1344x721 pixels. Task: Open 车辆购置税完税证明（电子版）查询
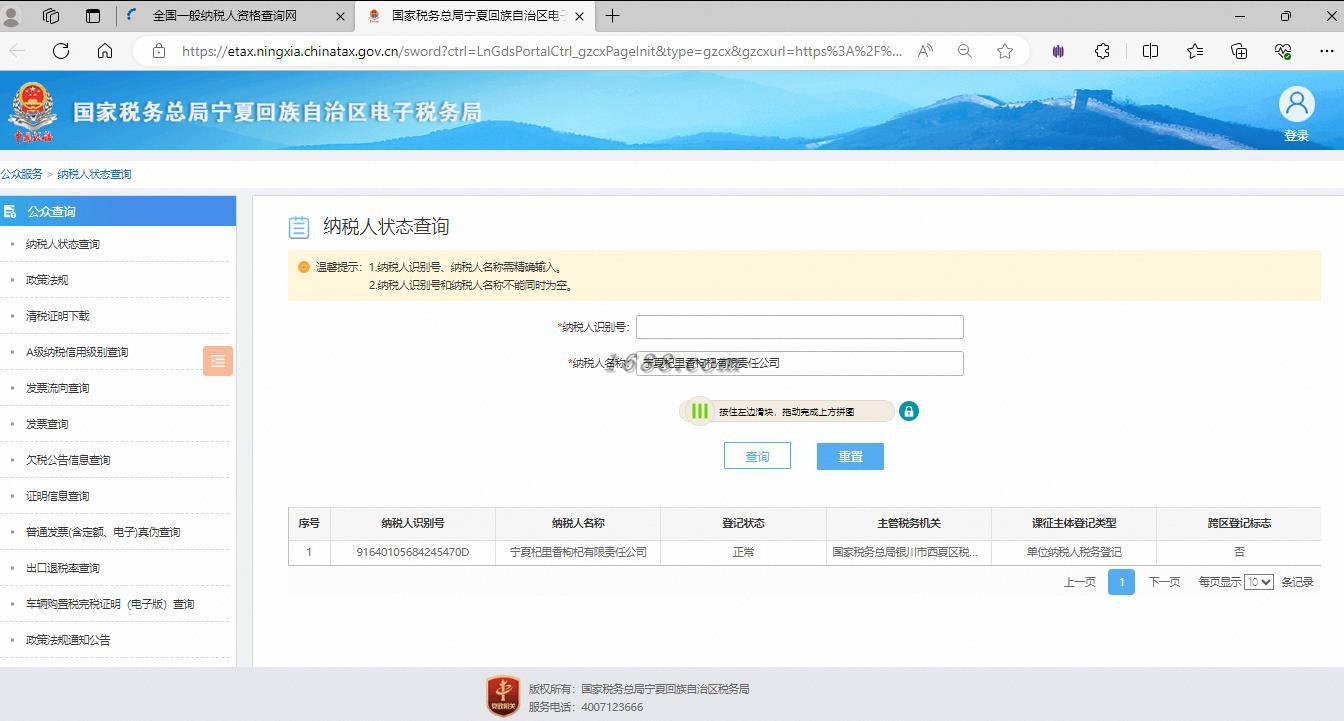click(110, 604)
